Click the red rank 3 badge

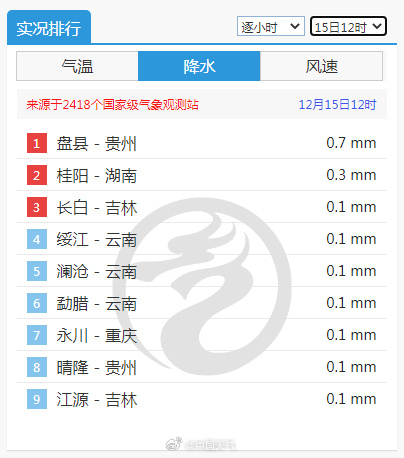click(x=37, y=207)
